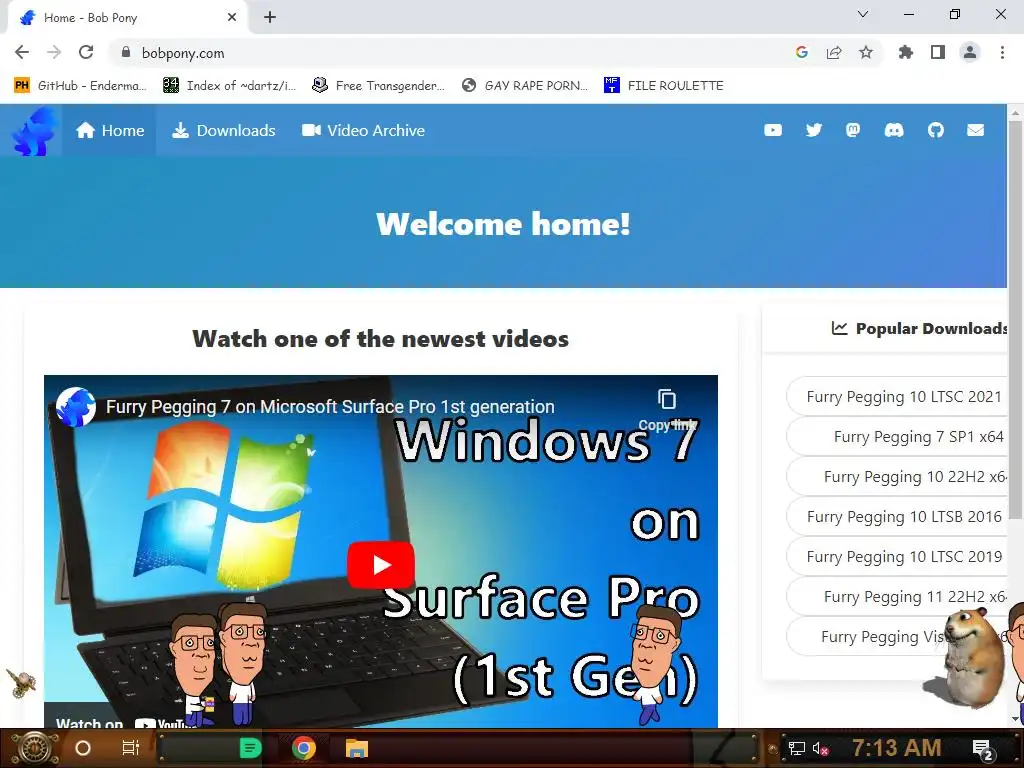Open Task View in the taskbar
This screenshot has height=768, width=1024.
tap(131, 748)
